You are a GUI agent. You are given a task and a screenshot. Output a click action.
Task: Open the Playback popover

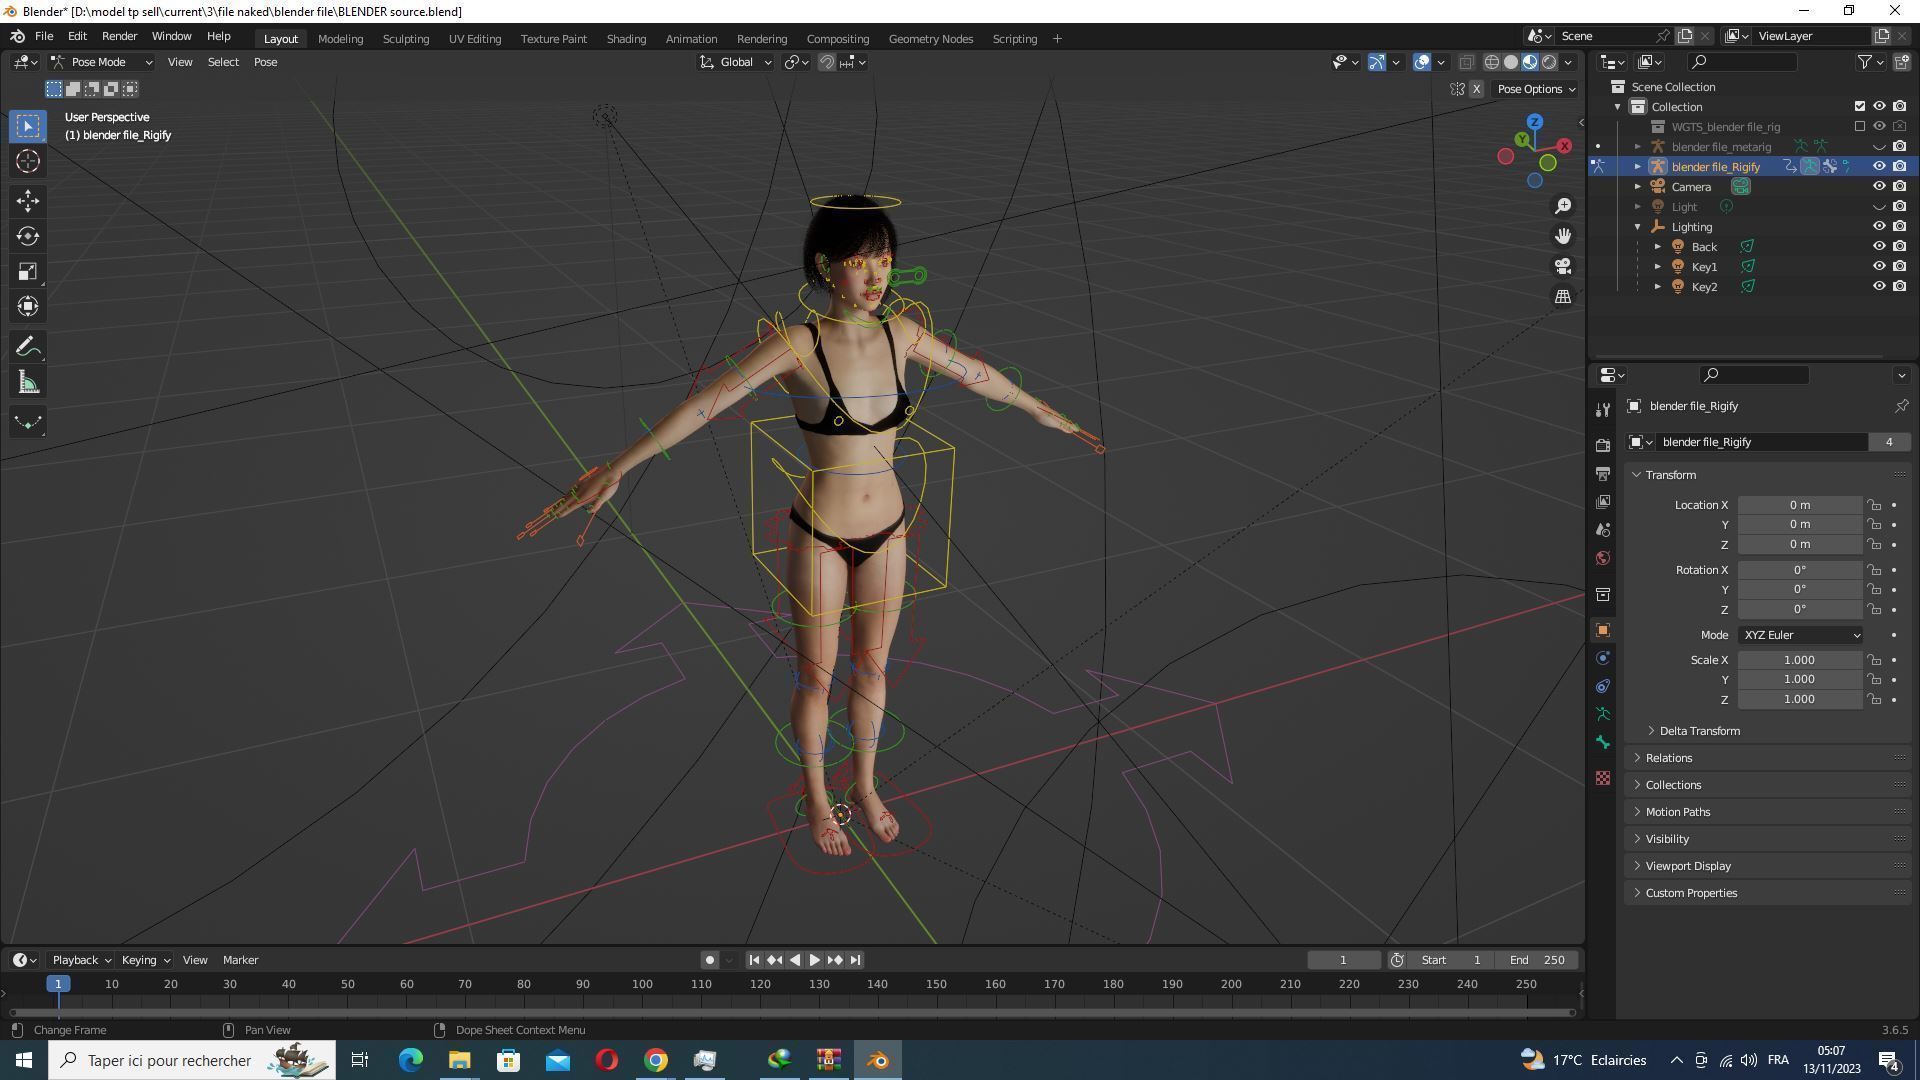[81, 960]
